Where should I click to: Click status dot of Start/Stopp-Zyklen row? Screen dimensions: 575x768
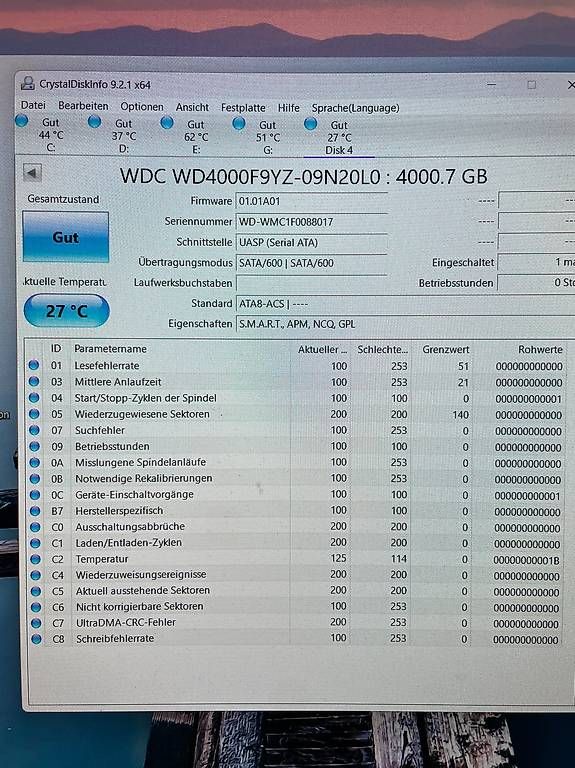tap(34, 397)
